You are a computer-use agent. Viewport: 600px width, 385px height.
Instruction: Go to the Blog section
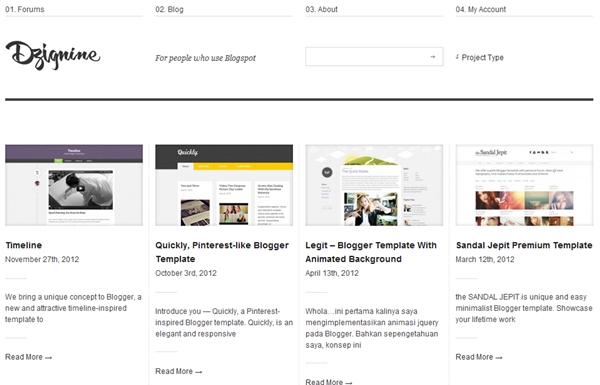[169, 9]
